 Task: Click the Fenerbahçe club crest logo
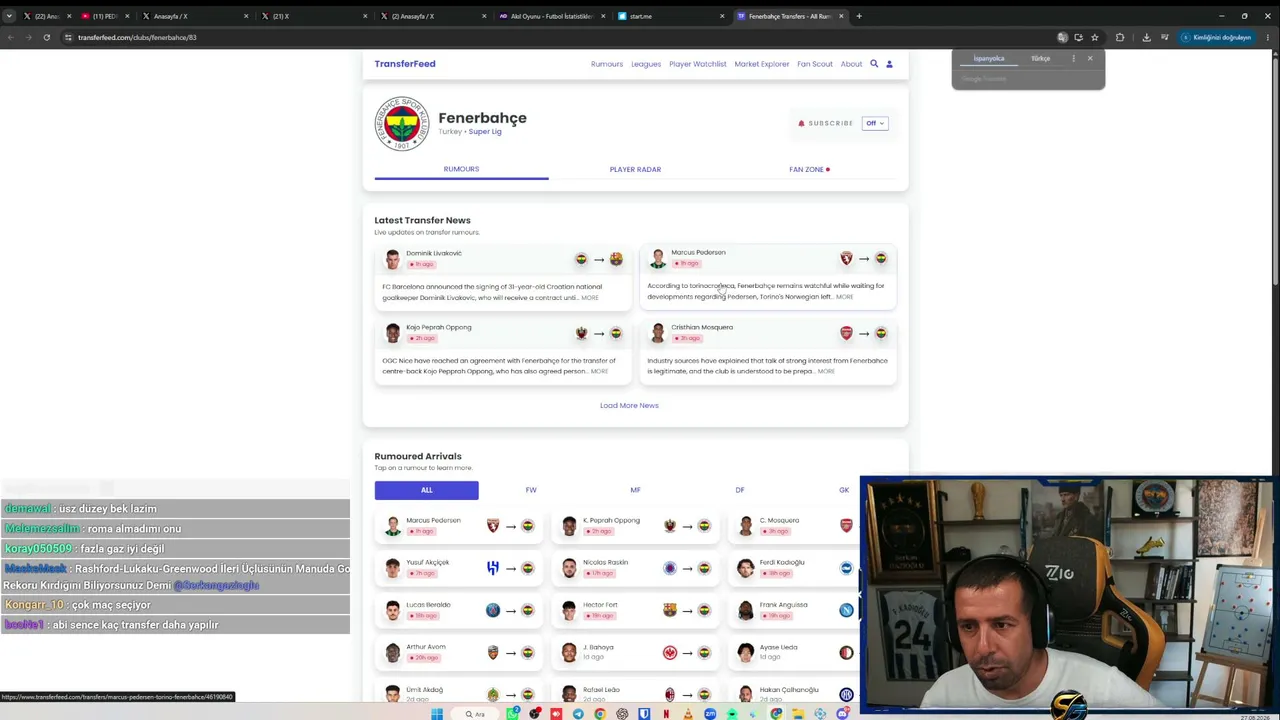point(402,124)
